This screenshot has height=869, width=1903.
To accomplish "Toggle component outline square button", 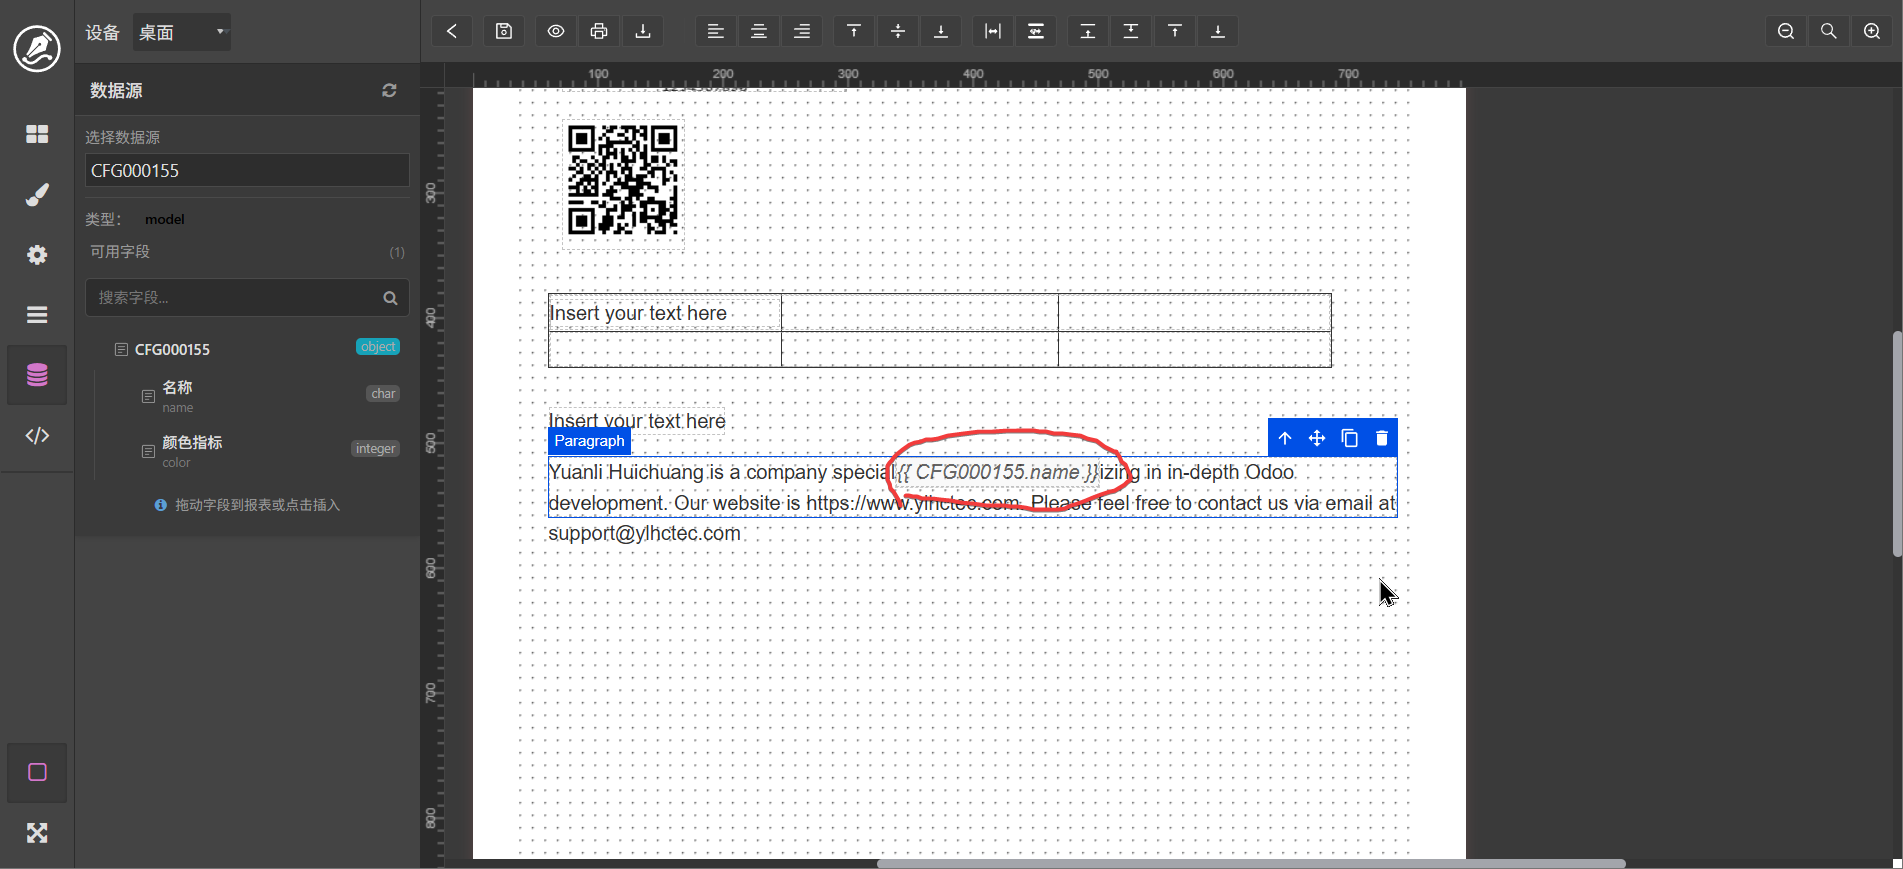I will pos(37,772).
